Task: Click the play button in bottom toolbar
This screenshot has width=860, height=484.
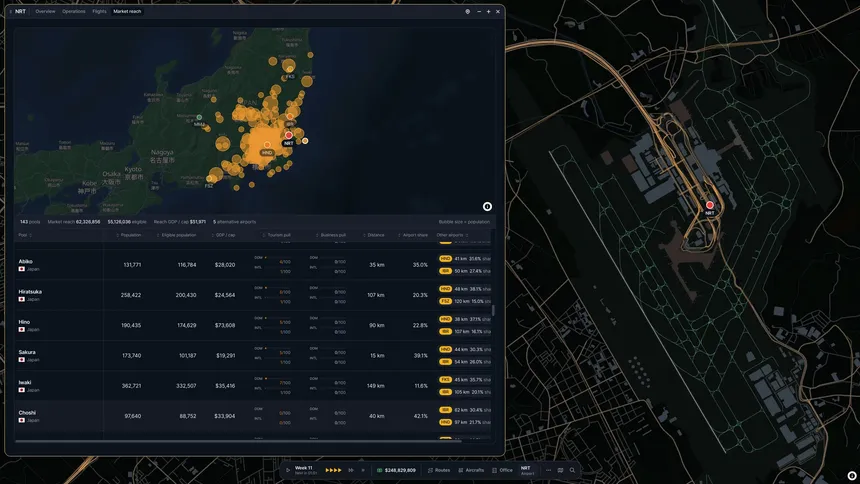Action: pos(287,470)
